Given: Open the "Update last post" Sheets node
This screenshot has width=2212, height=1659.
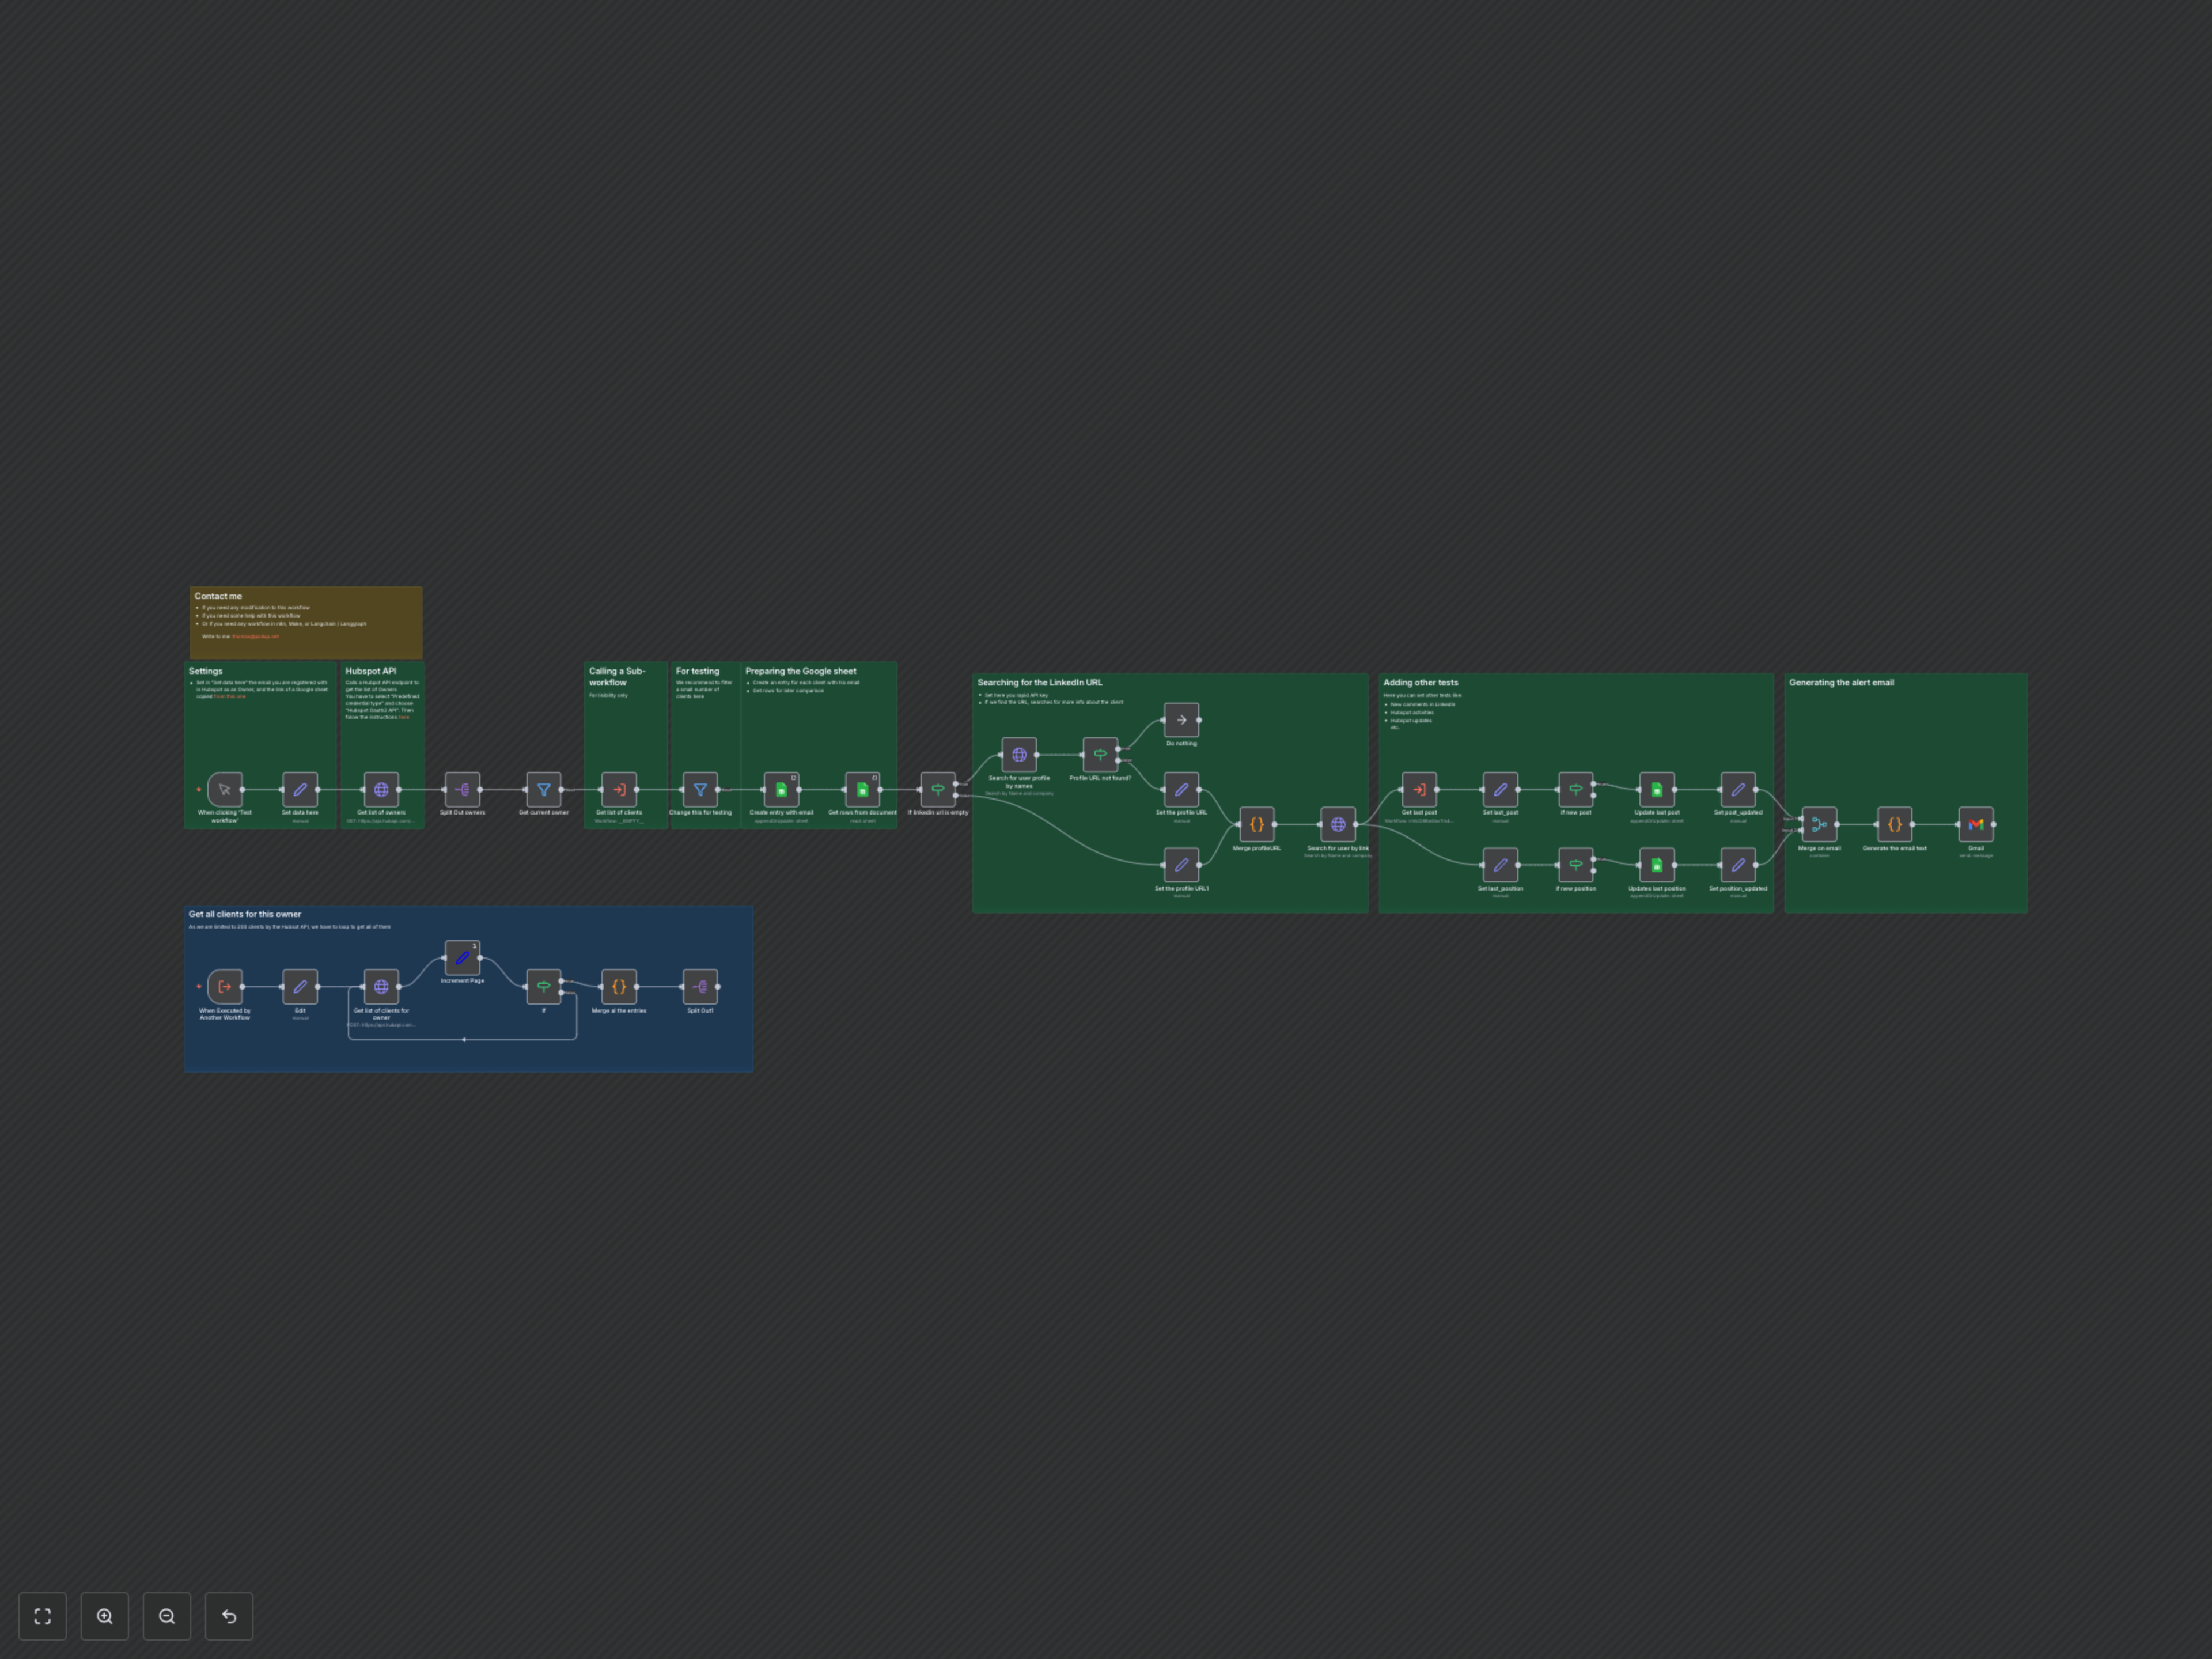Looking at the screenshot, I should (x=1657, y=789).
